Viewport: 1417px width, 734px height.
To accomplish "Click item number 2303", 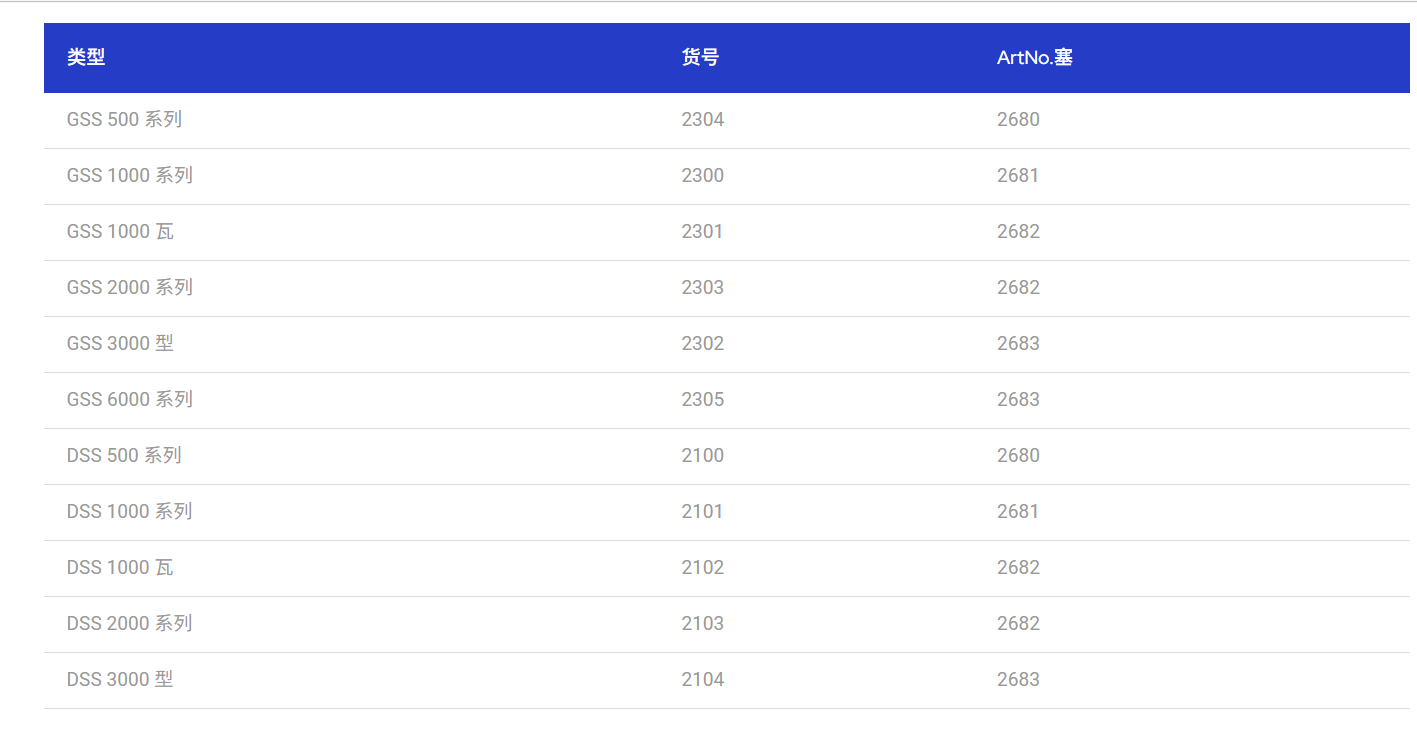I will [702, 288].
